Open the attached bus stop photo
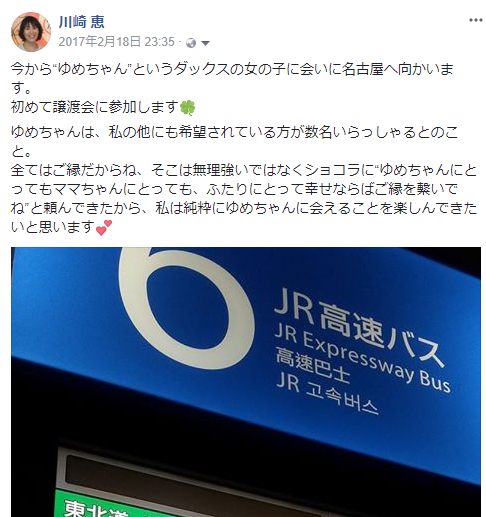The height and width of the screenshot is (517, 486). point(246,382)
